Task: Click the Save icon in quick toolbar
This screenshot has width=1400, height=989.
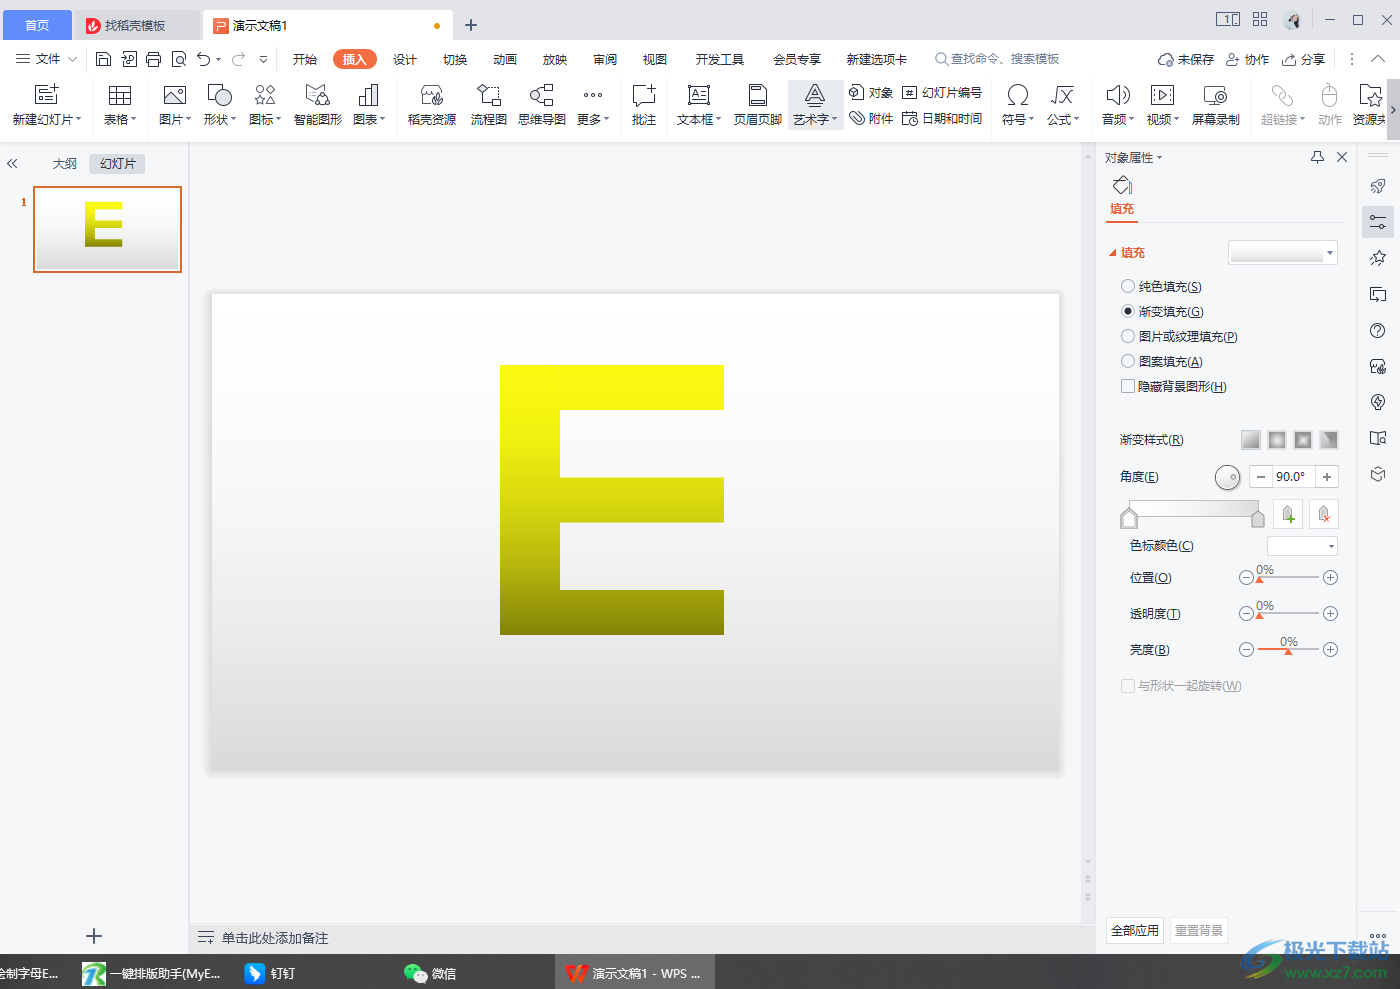Action: [x=103, y=59]
